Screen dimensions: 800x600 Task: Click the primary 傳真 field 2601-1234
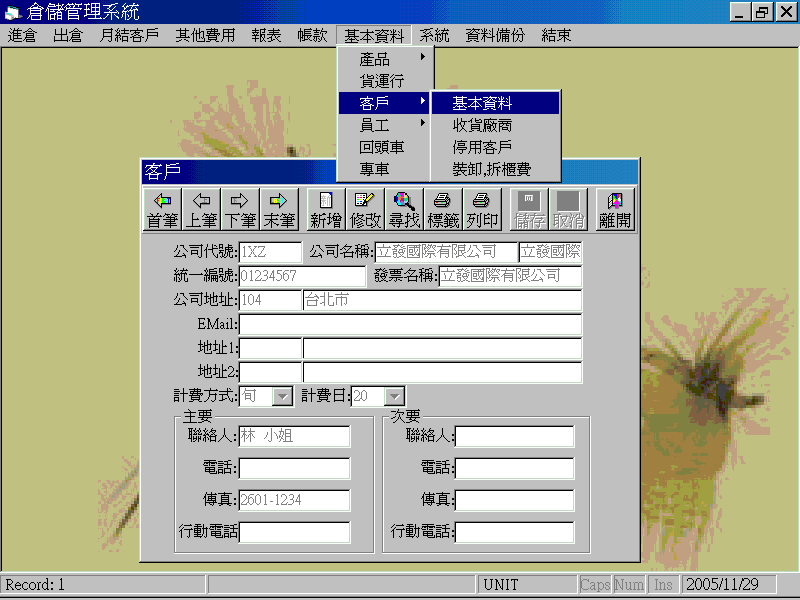click(294, 500)
